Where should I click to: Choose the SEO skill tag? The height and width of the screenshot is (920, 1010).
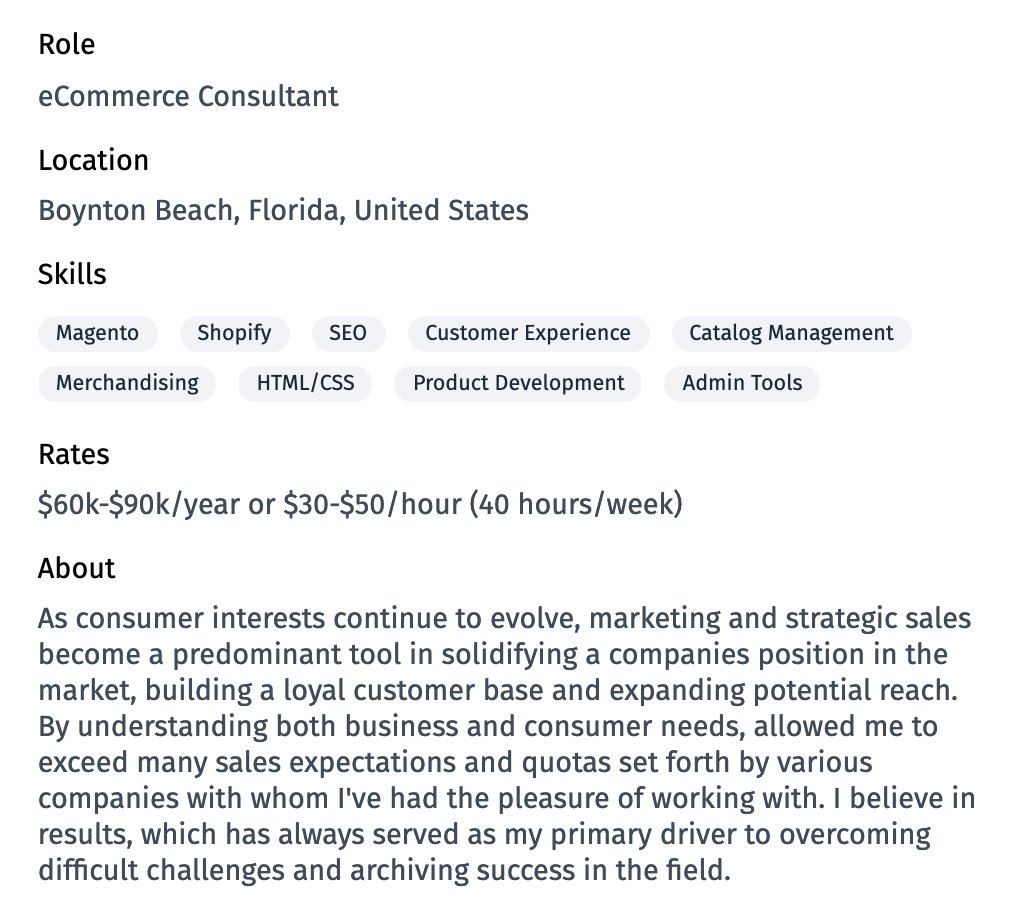[x=348, y=334]
